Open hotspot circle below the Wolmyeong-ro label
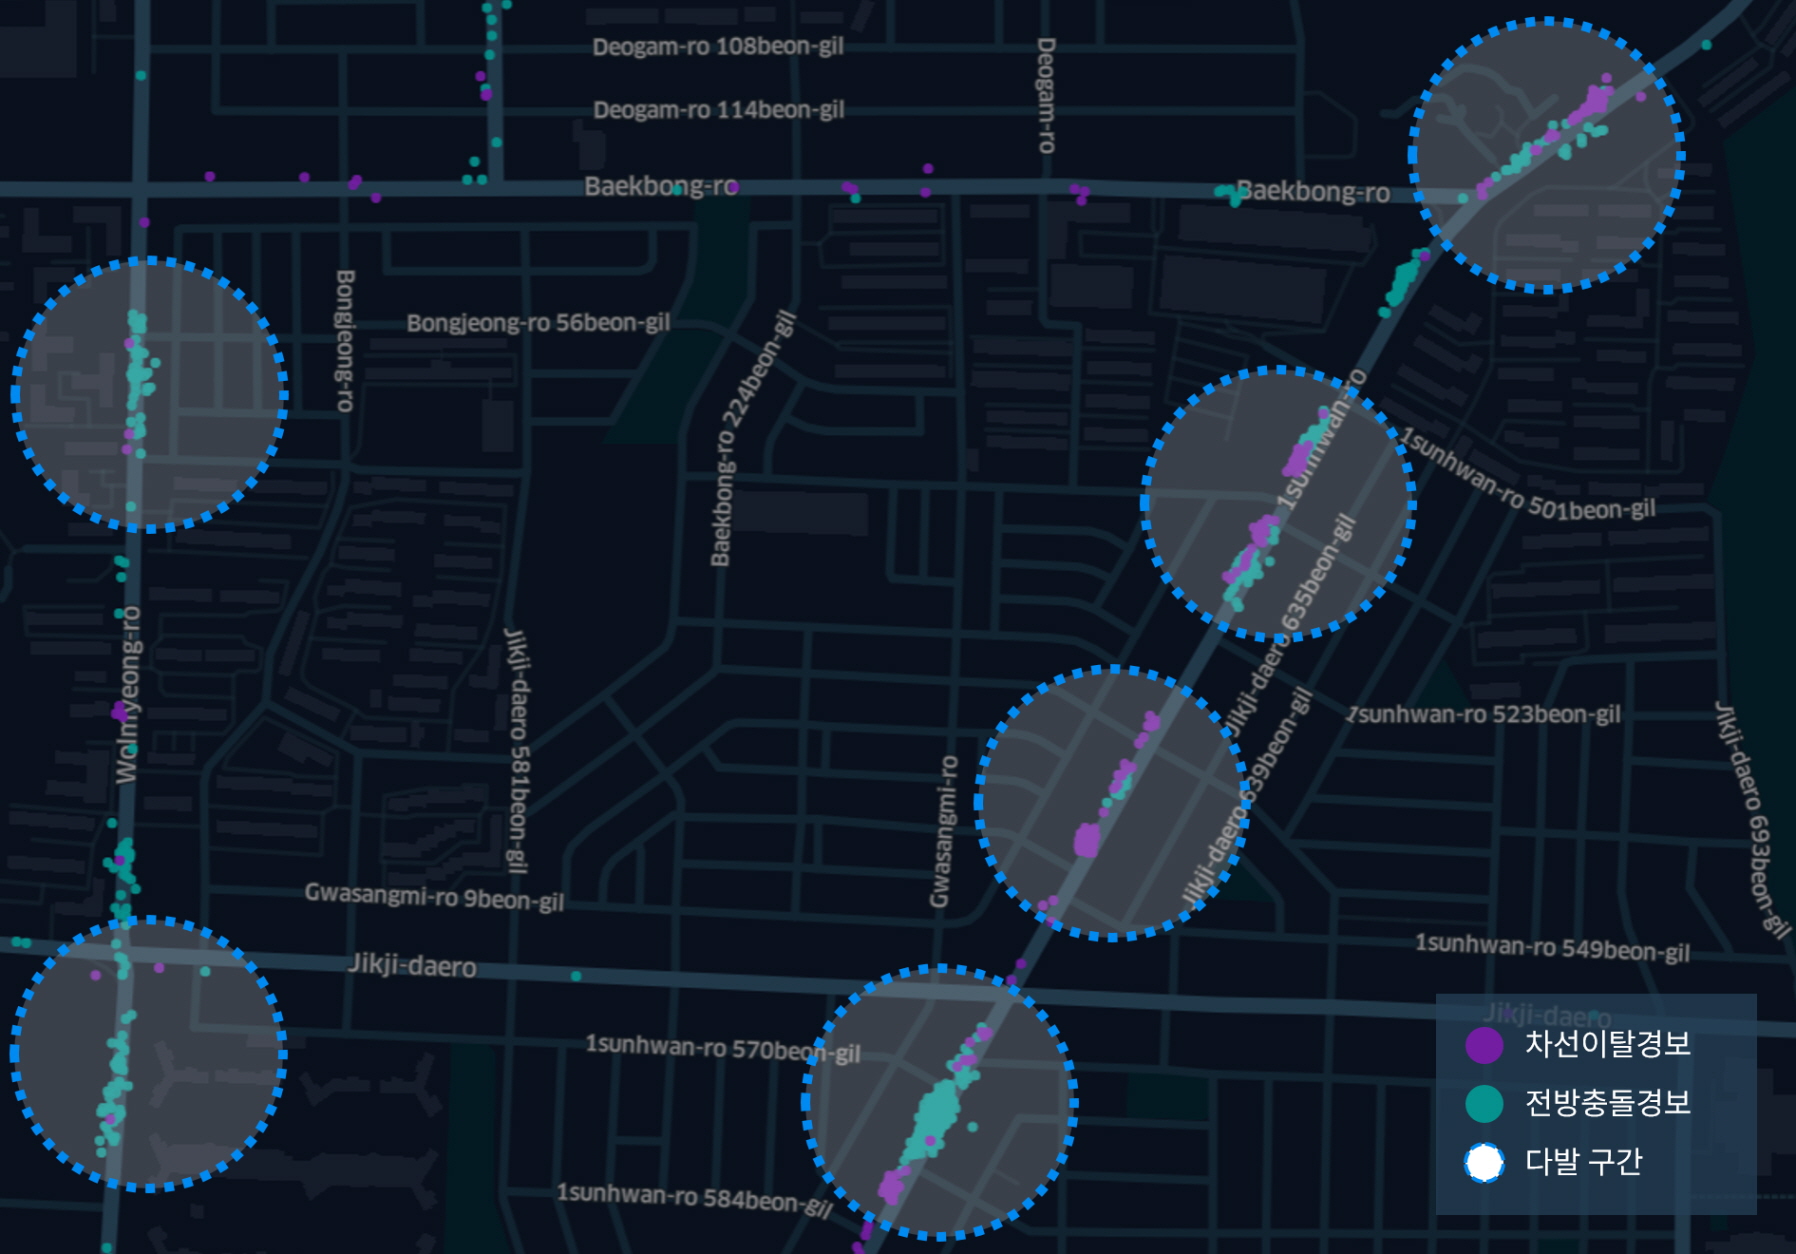The height and width of the screenshot is (1254, 1796). tap(148, 1054)
